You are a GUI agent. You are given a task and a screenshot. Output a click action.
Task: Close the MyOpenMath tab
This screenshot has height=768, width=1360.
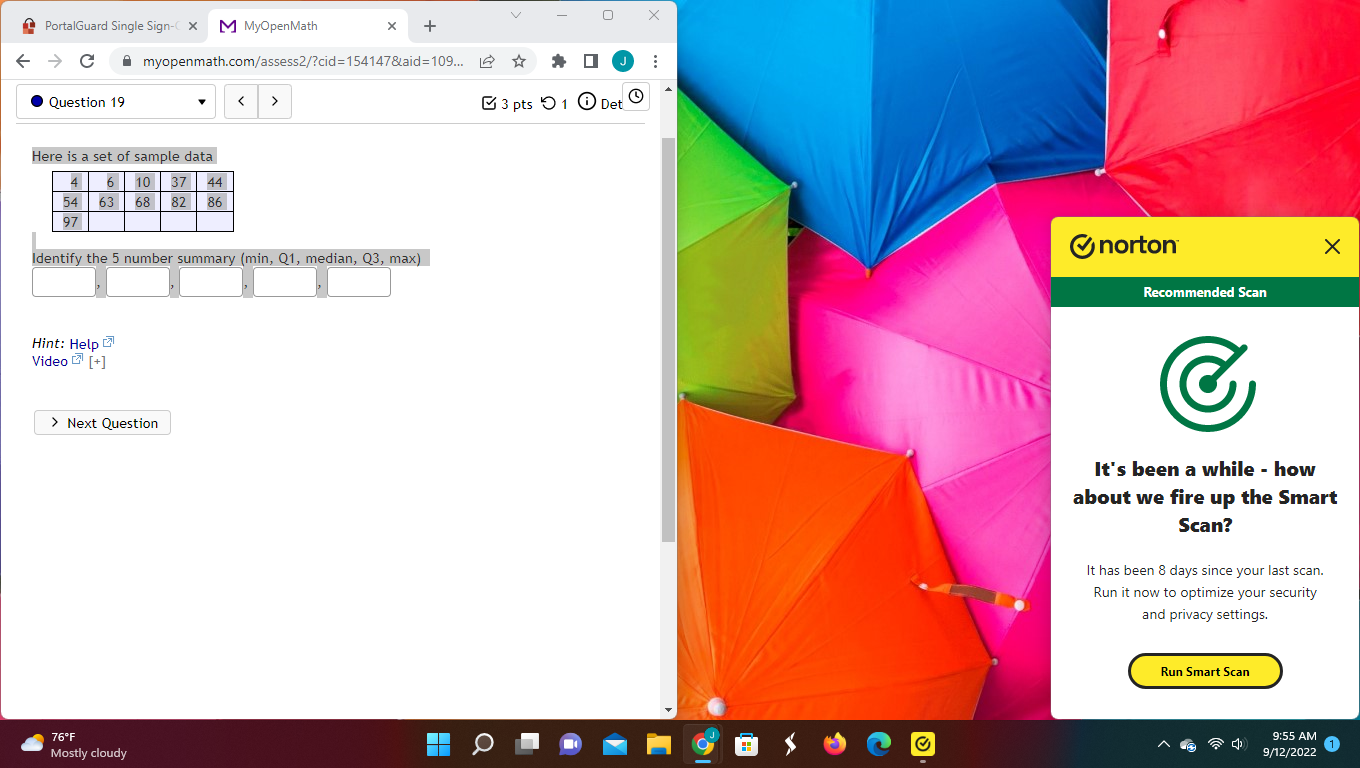tap(391, 26)
